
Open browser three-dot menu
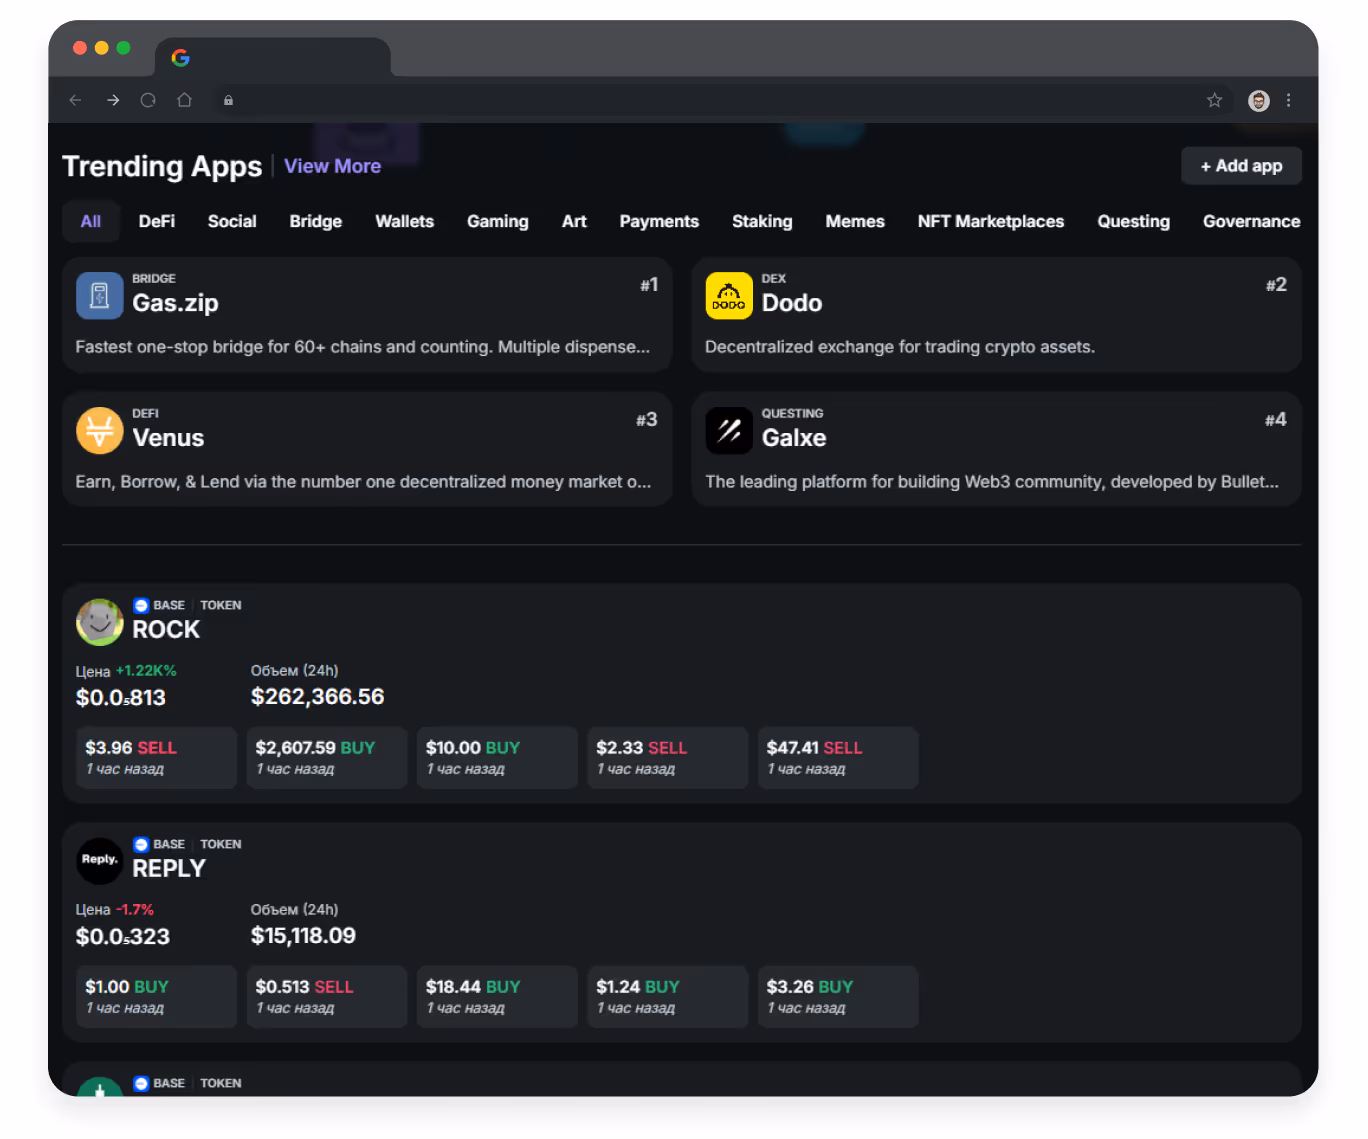click(1288, 100)
